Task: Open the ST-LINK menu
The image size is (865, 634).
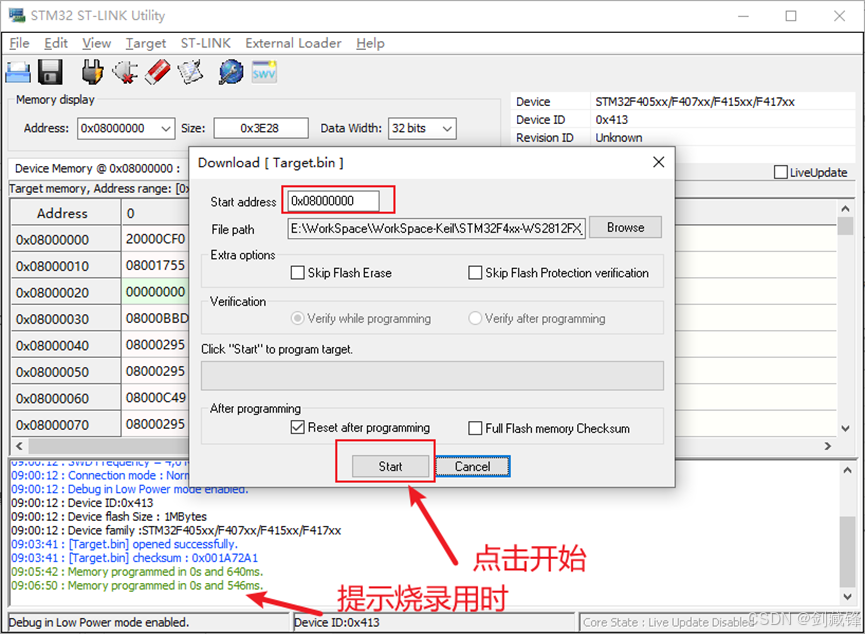Action: (x=206, y=43)
